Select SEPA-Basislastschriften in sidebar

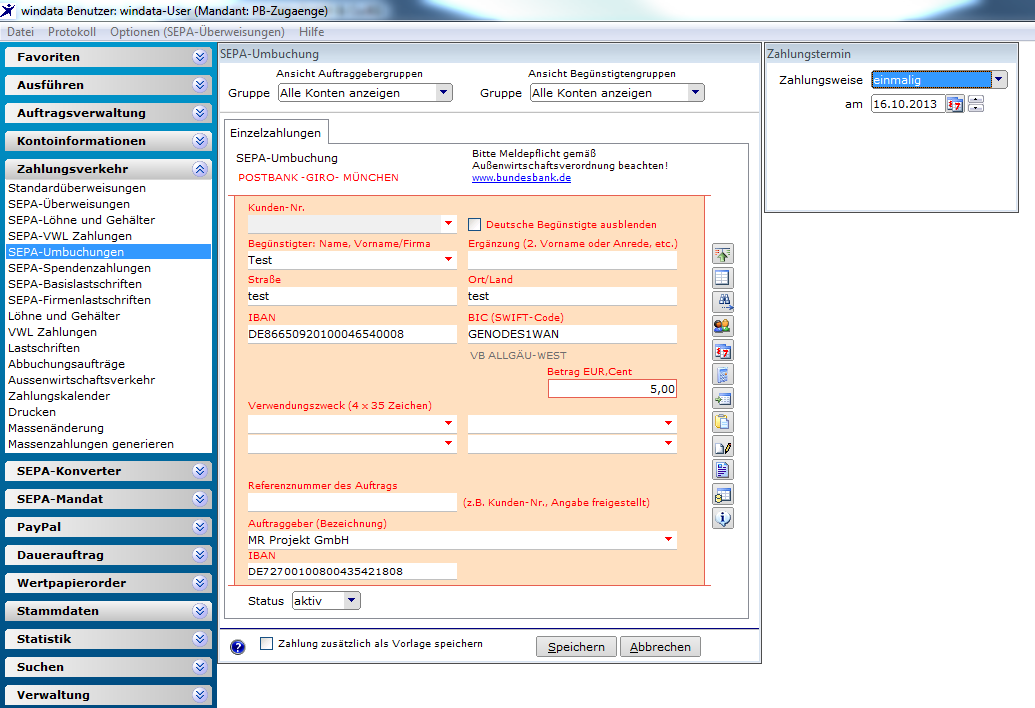75,284
